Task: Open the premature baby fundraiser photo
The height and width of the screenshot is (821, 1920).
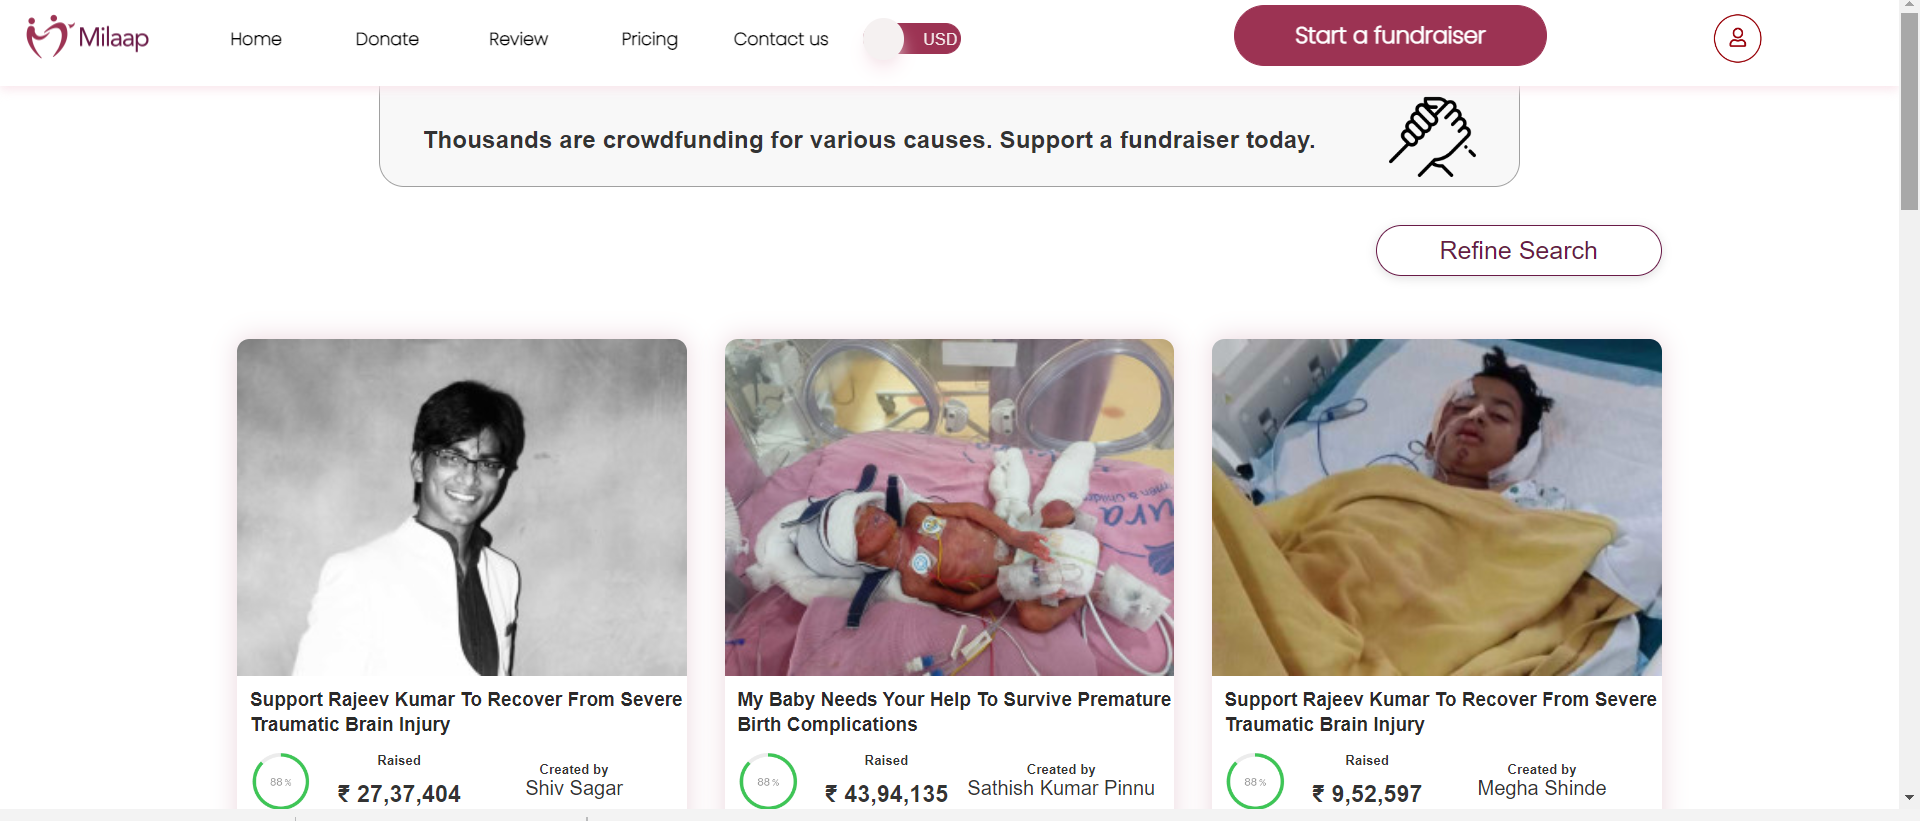Action: (949, 507)
